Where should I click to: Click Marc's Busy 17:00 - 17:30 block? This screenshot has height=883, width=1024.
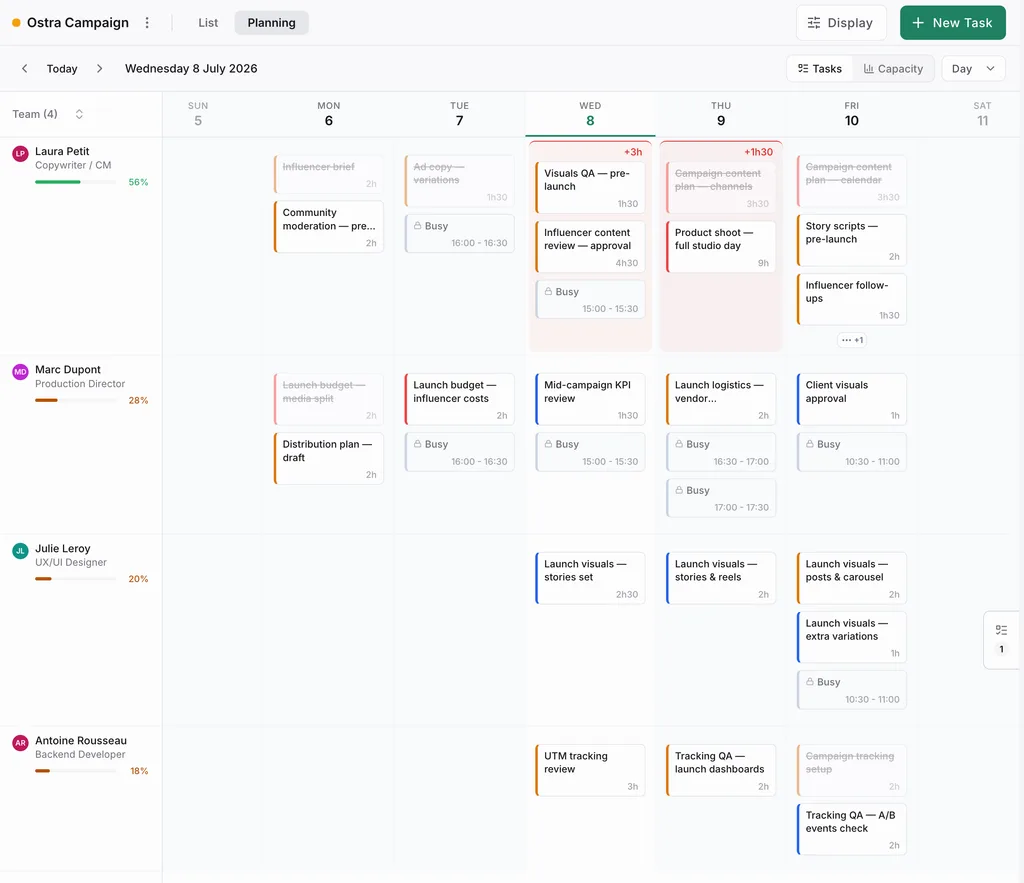721,498
